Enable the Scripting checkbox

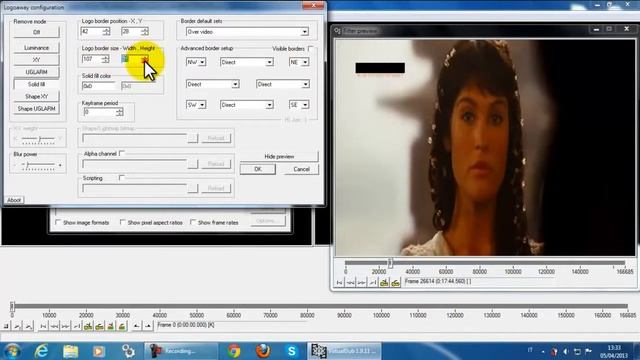click(122, 178)
